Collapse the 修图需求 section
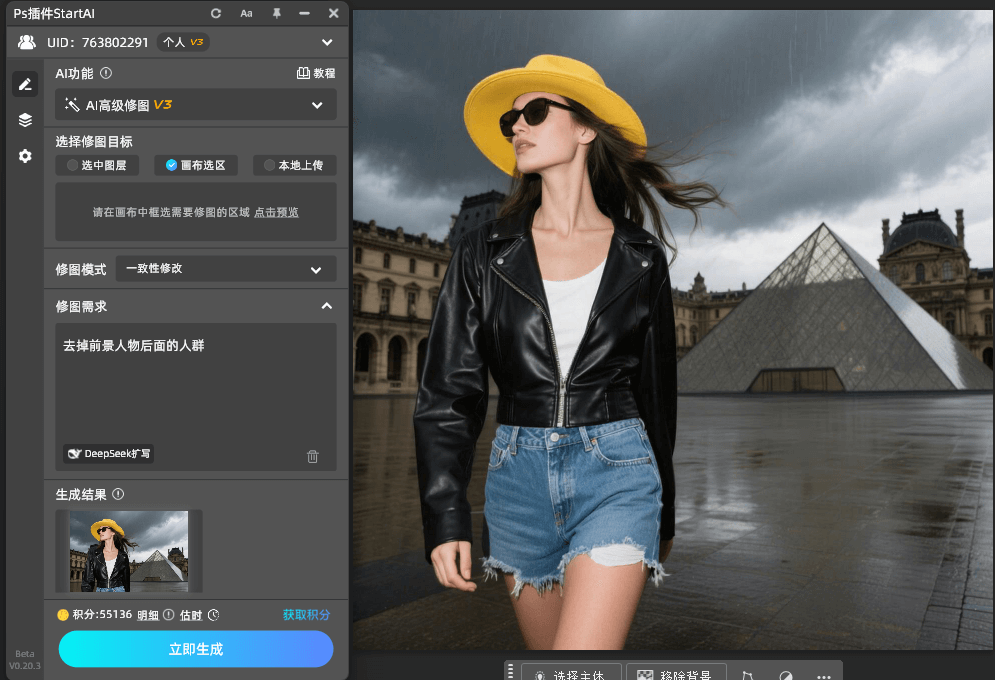This screenshot has height=680, width=995. point(326,306)
